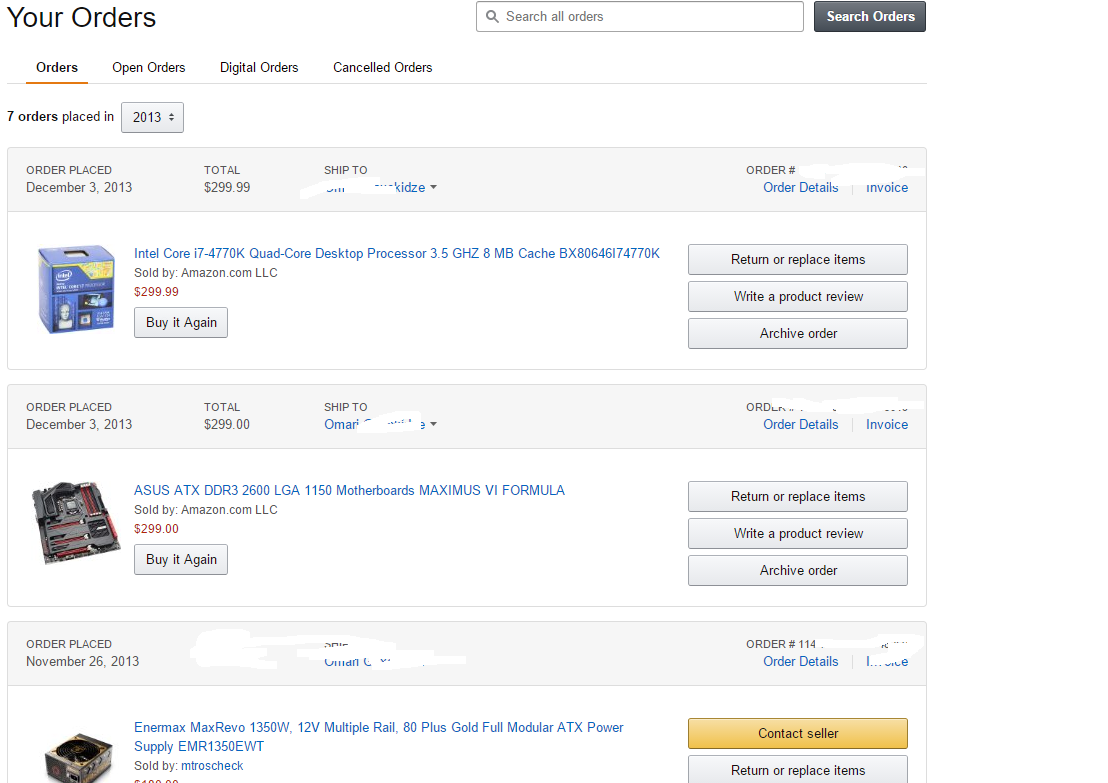Return or replace the ASUS motherboard
This screenshot has height=783, width=1108.
[797, 496]
